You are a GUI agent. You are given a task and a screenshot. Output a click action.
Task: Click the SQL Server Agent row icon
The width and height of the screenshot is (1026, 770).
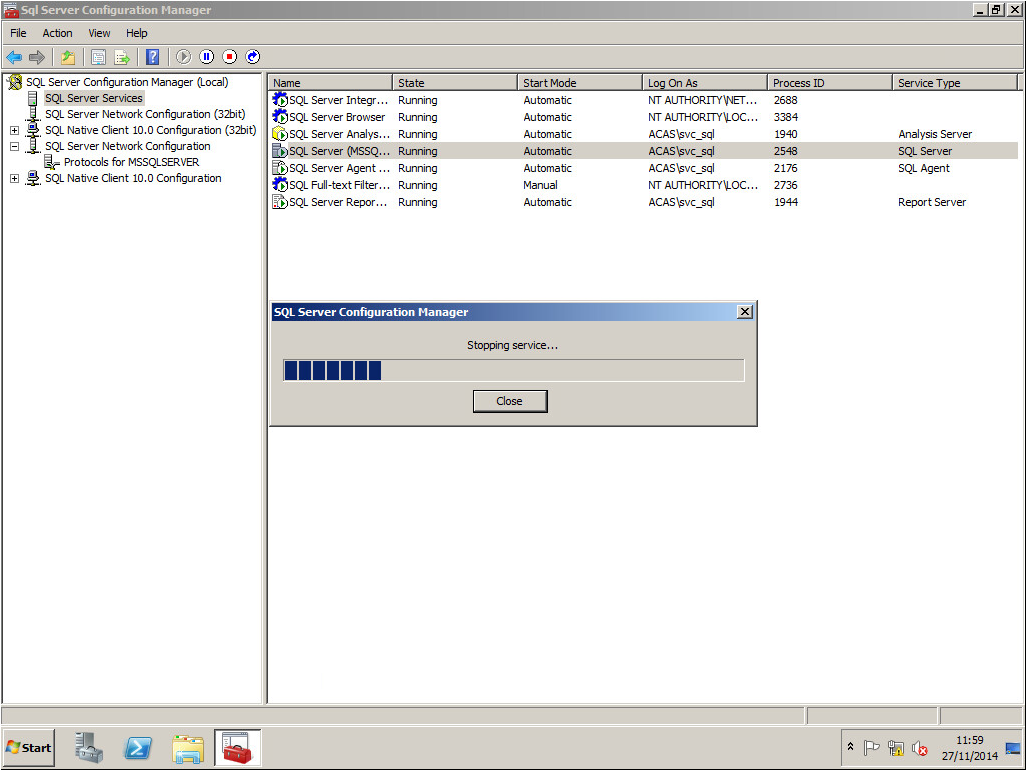pyautogui.click(x=280, y=167)
